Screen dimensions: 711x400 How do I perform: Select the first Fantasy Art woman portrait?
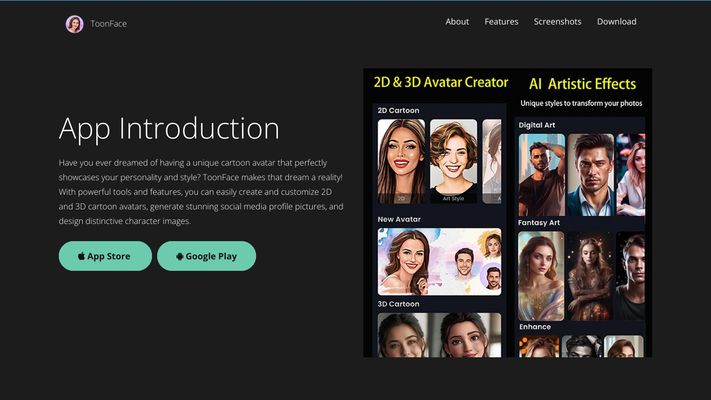tap(541, 276)
